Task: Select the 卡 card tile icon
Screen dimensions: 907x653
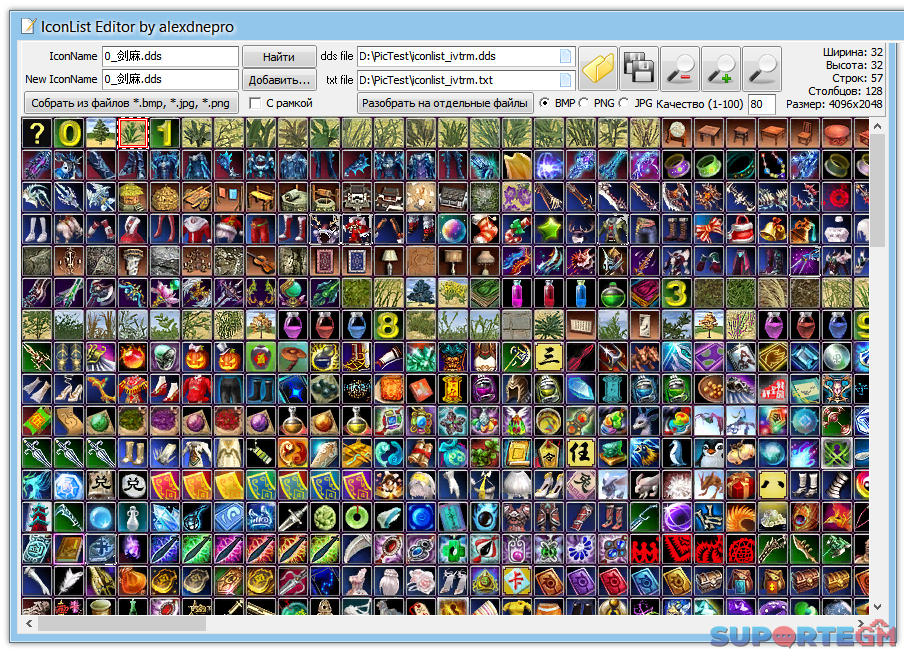Action: point(516,580)
